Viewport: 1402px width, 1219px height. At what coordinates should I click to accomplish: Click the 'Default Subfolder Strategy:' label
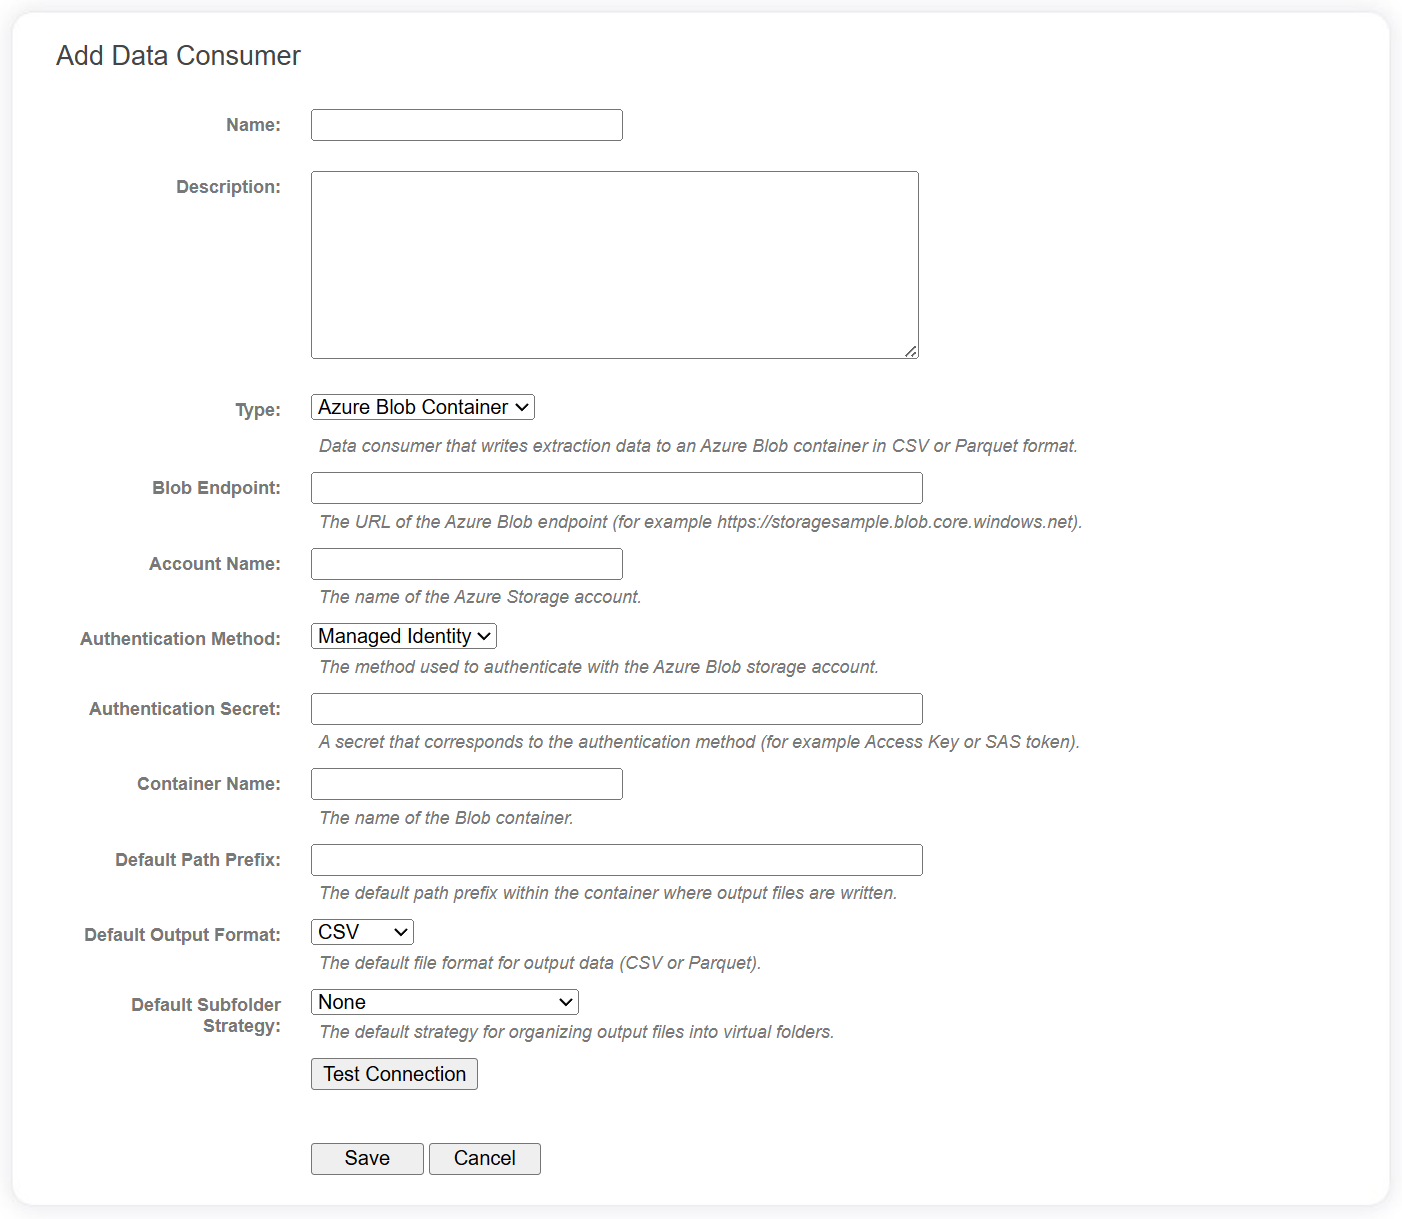(206, 1015)
